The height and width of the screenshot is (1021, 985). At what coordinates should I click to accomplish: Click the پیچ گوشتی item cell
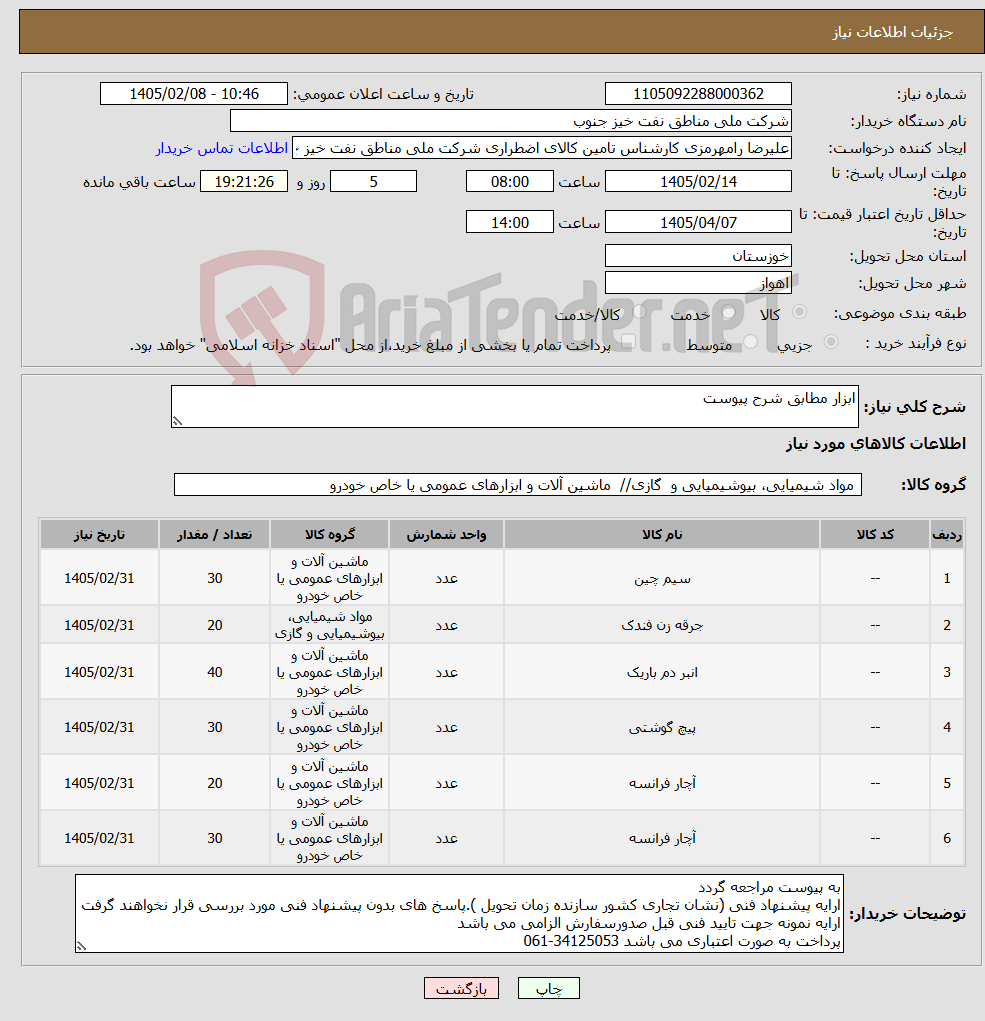pos(661,727)
